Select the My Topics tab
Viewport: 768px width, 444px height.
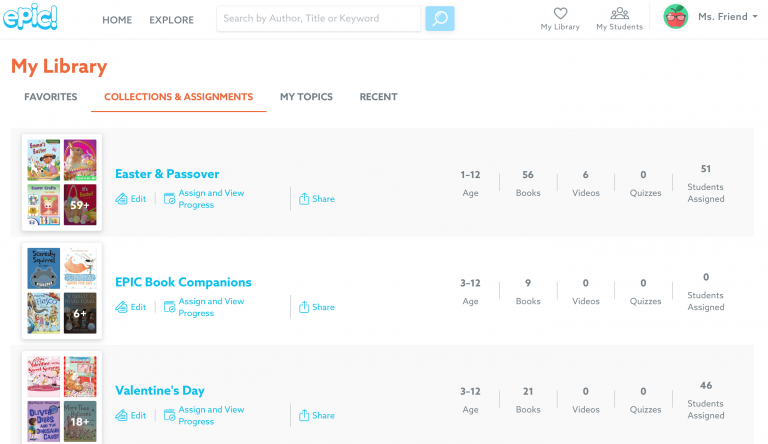point(306,97)
